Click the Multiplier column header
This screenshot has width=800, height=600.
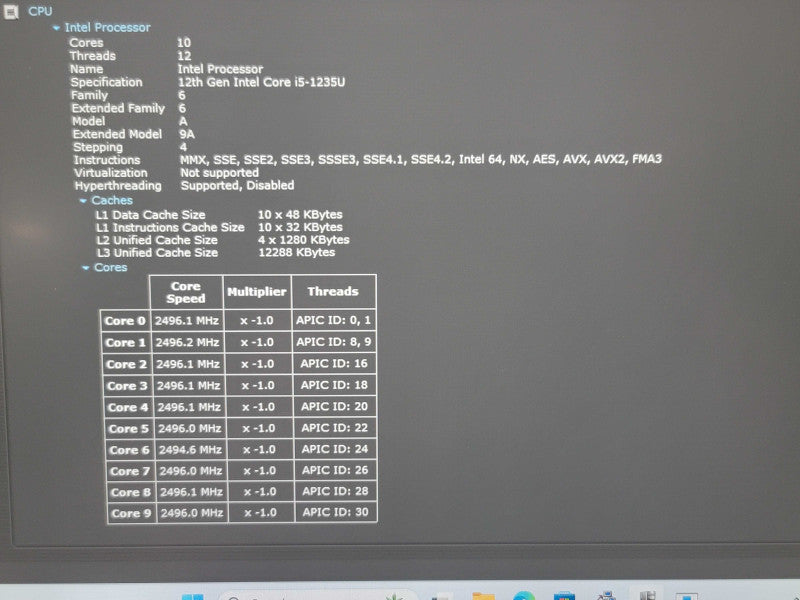click(257, 292)
